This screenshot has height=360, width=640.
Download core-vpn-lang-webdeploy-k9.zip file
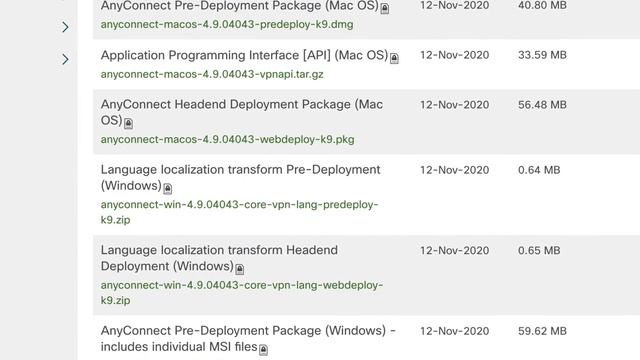click(242, 293)
